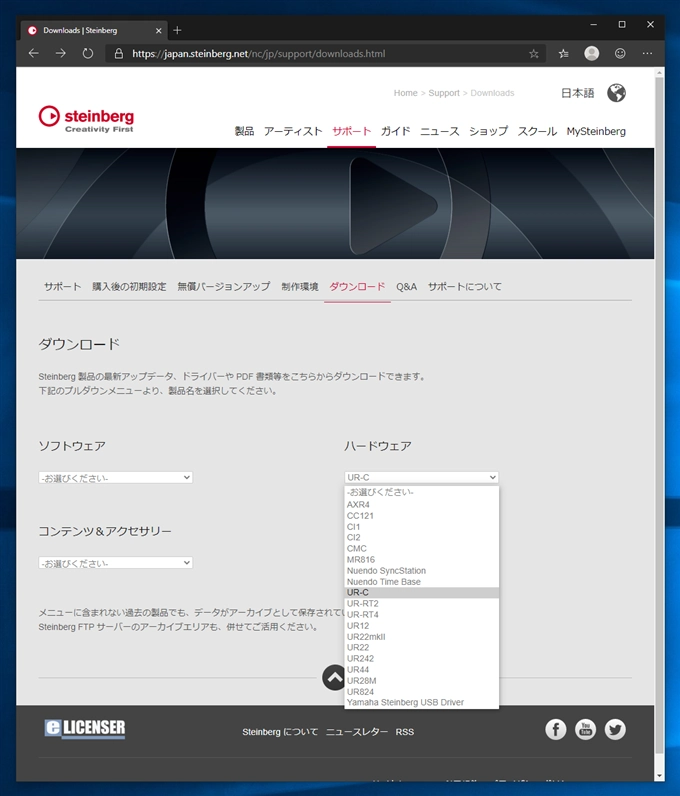Select MR816 option
Image resolution: width=680 pixels, height=796 pixels.
coord(422,560)
